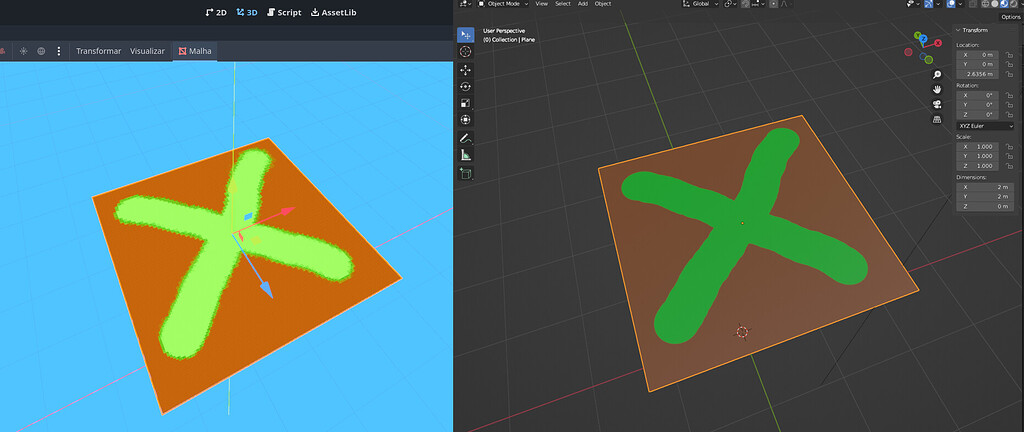Screen dimensions: 1024x432
Task: Switch perspective/orthographic with the grid icon
Action: tap(937, 119)
